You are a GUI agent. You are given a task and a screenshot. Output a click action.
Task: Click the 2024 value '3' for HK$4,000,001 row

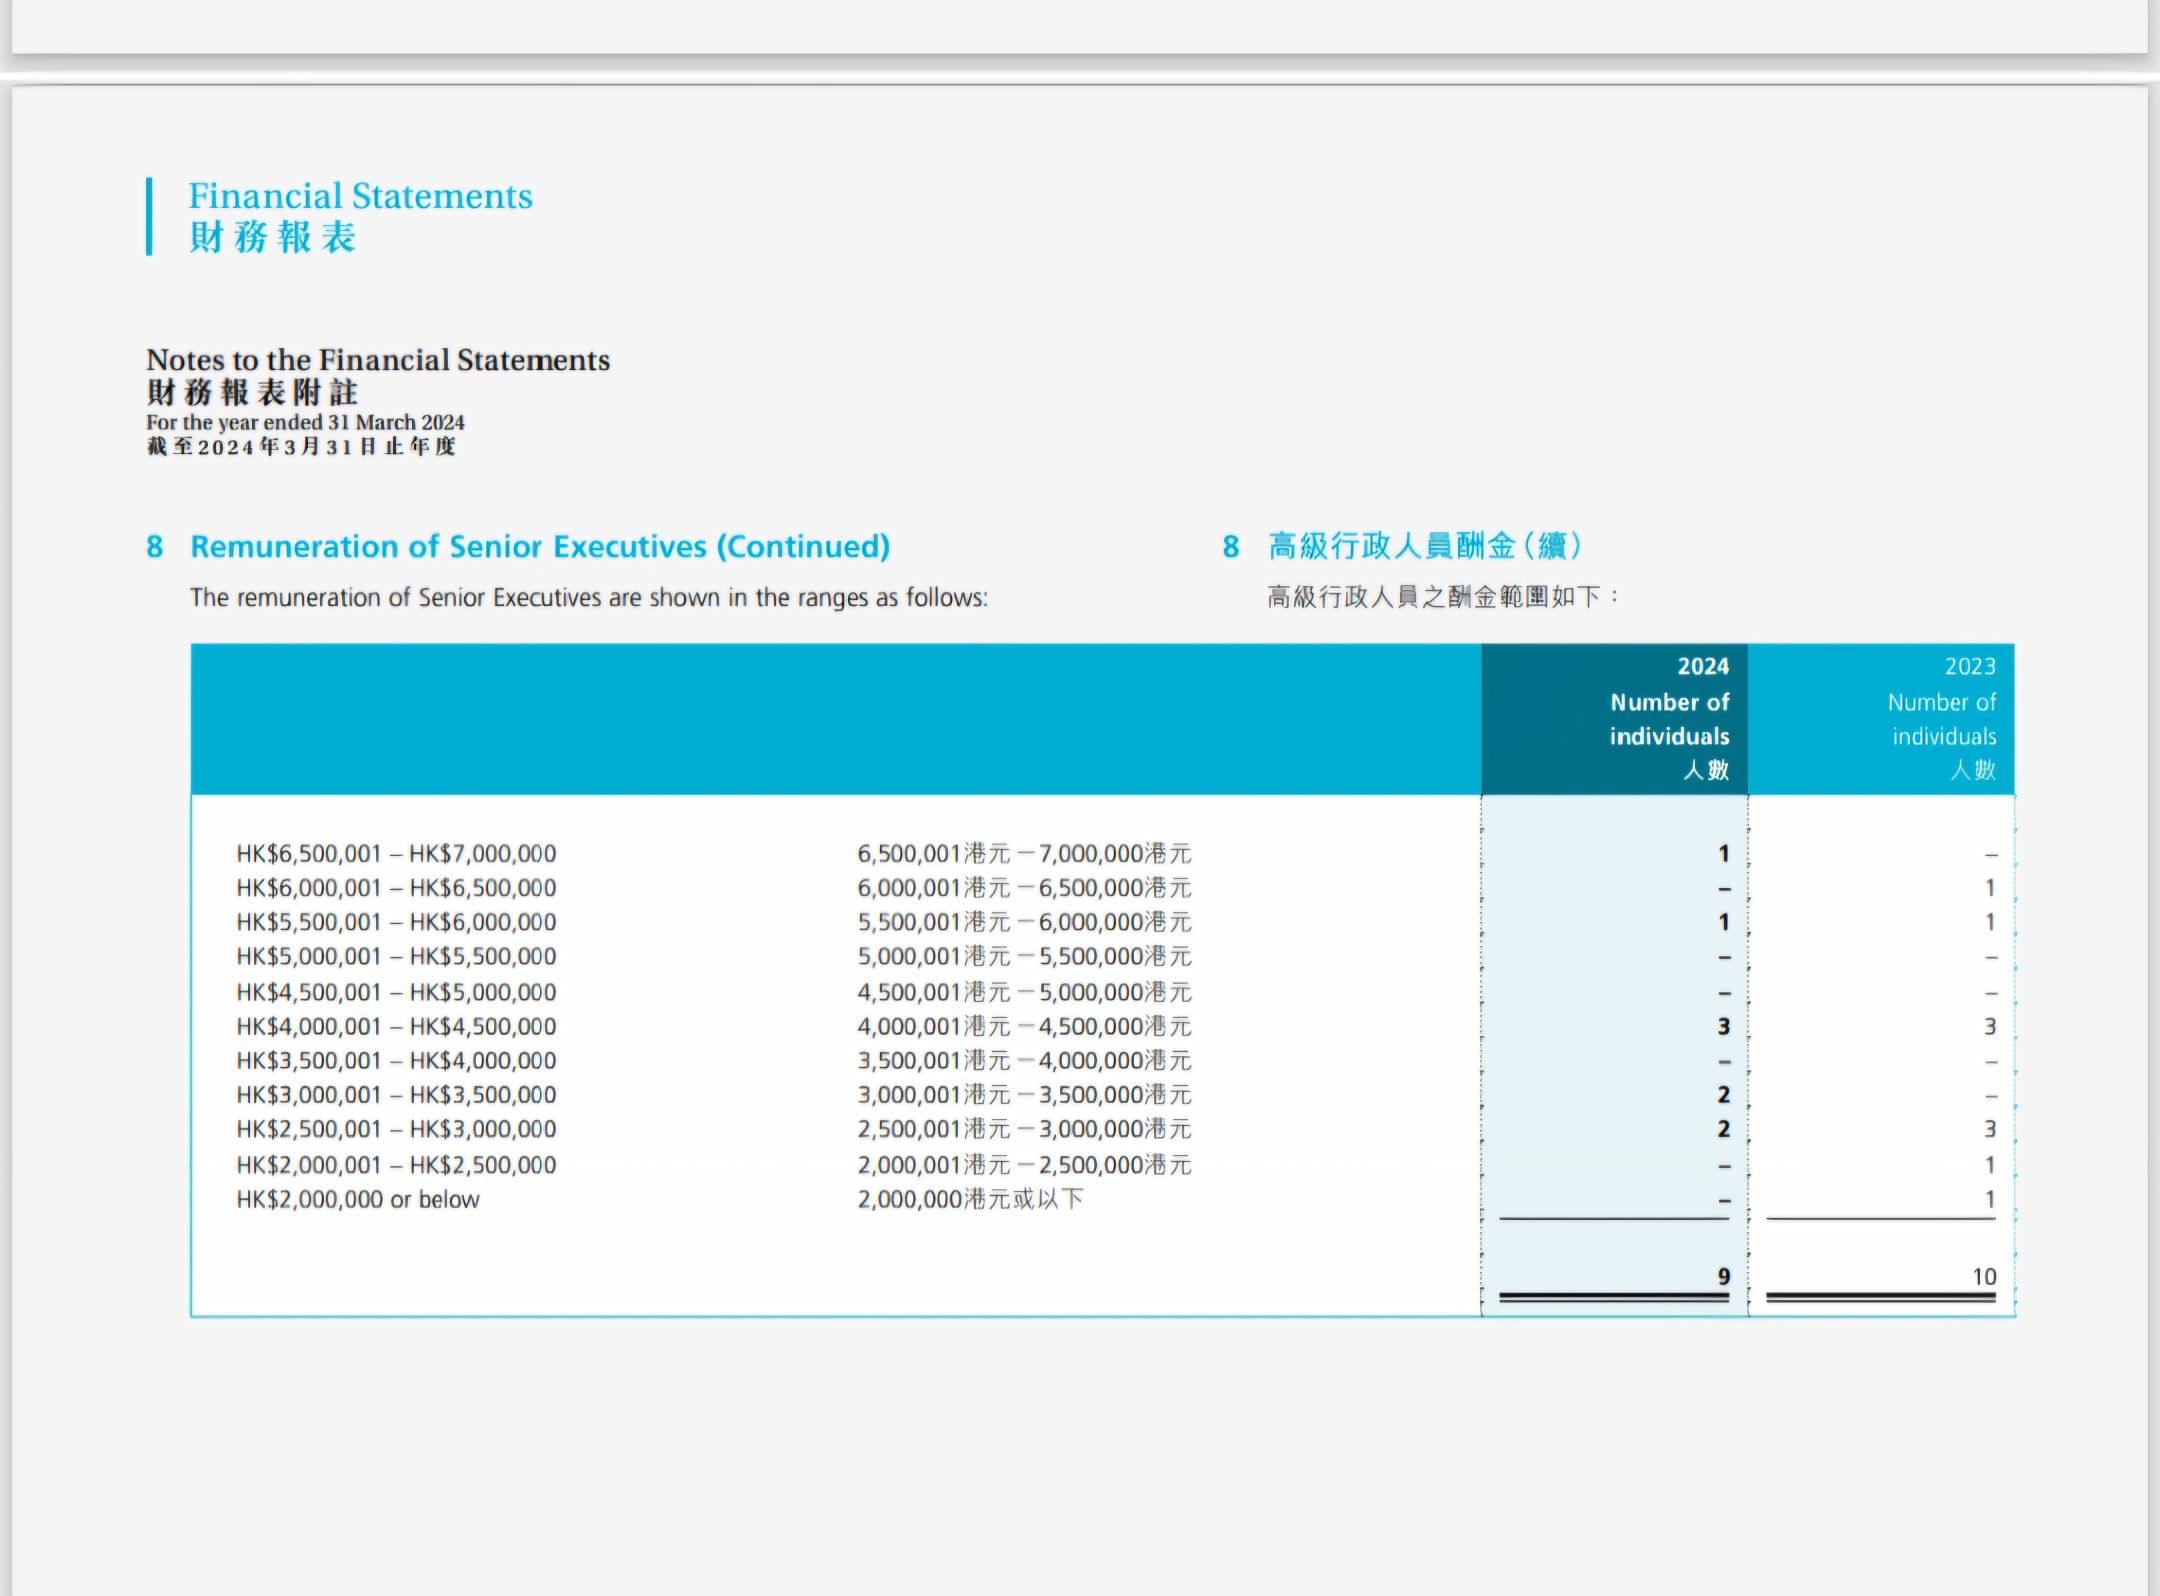click(1724, 1027)
